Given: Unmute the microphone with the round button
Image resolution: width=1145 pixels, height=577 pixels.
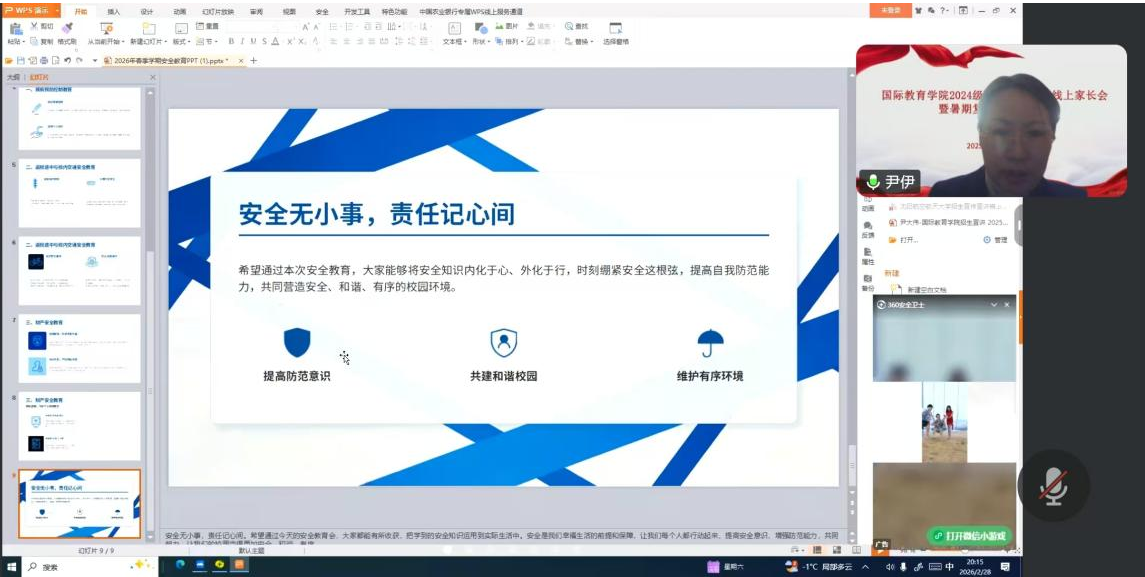Looking at the screenshot, I should [1052, 485].
